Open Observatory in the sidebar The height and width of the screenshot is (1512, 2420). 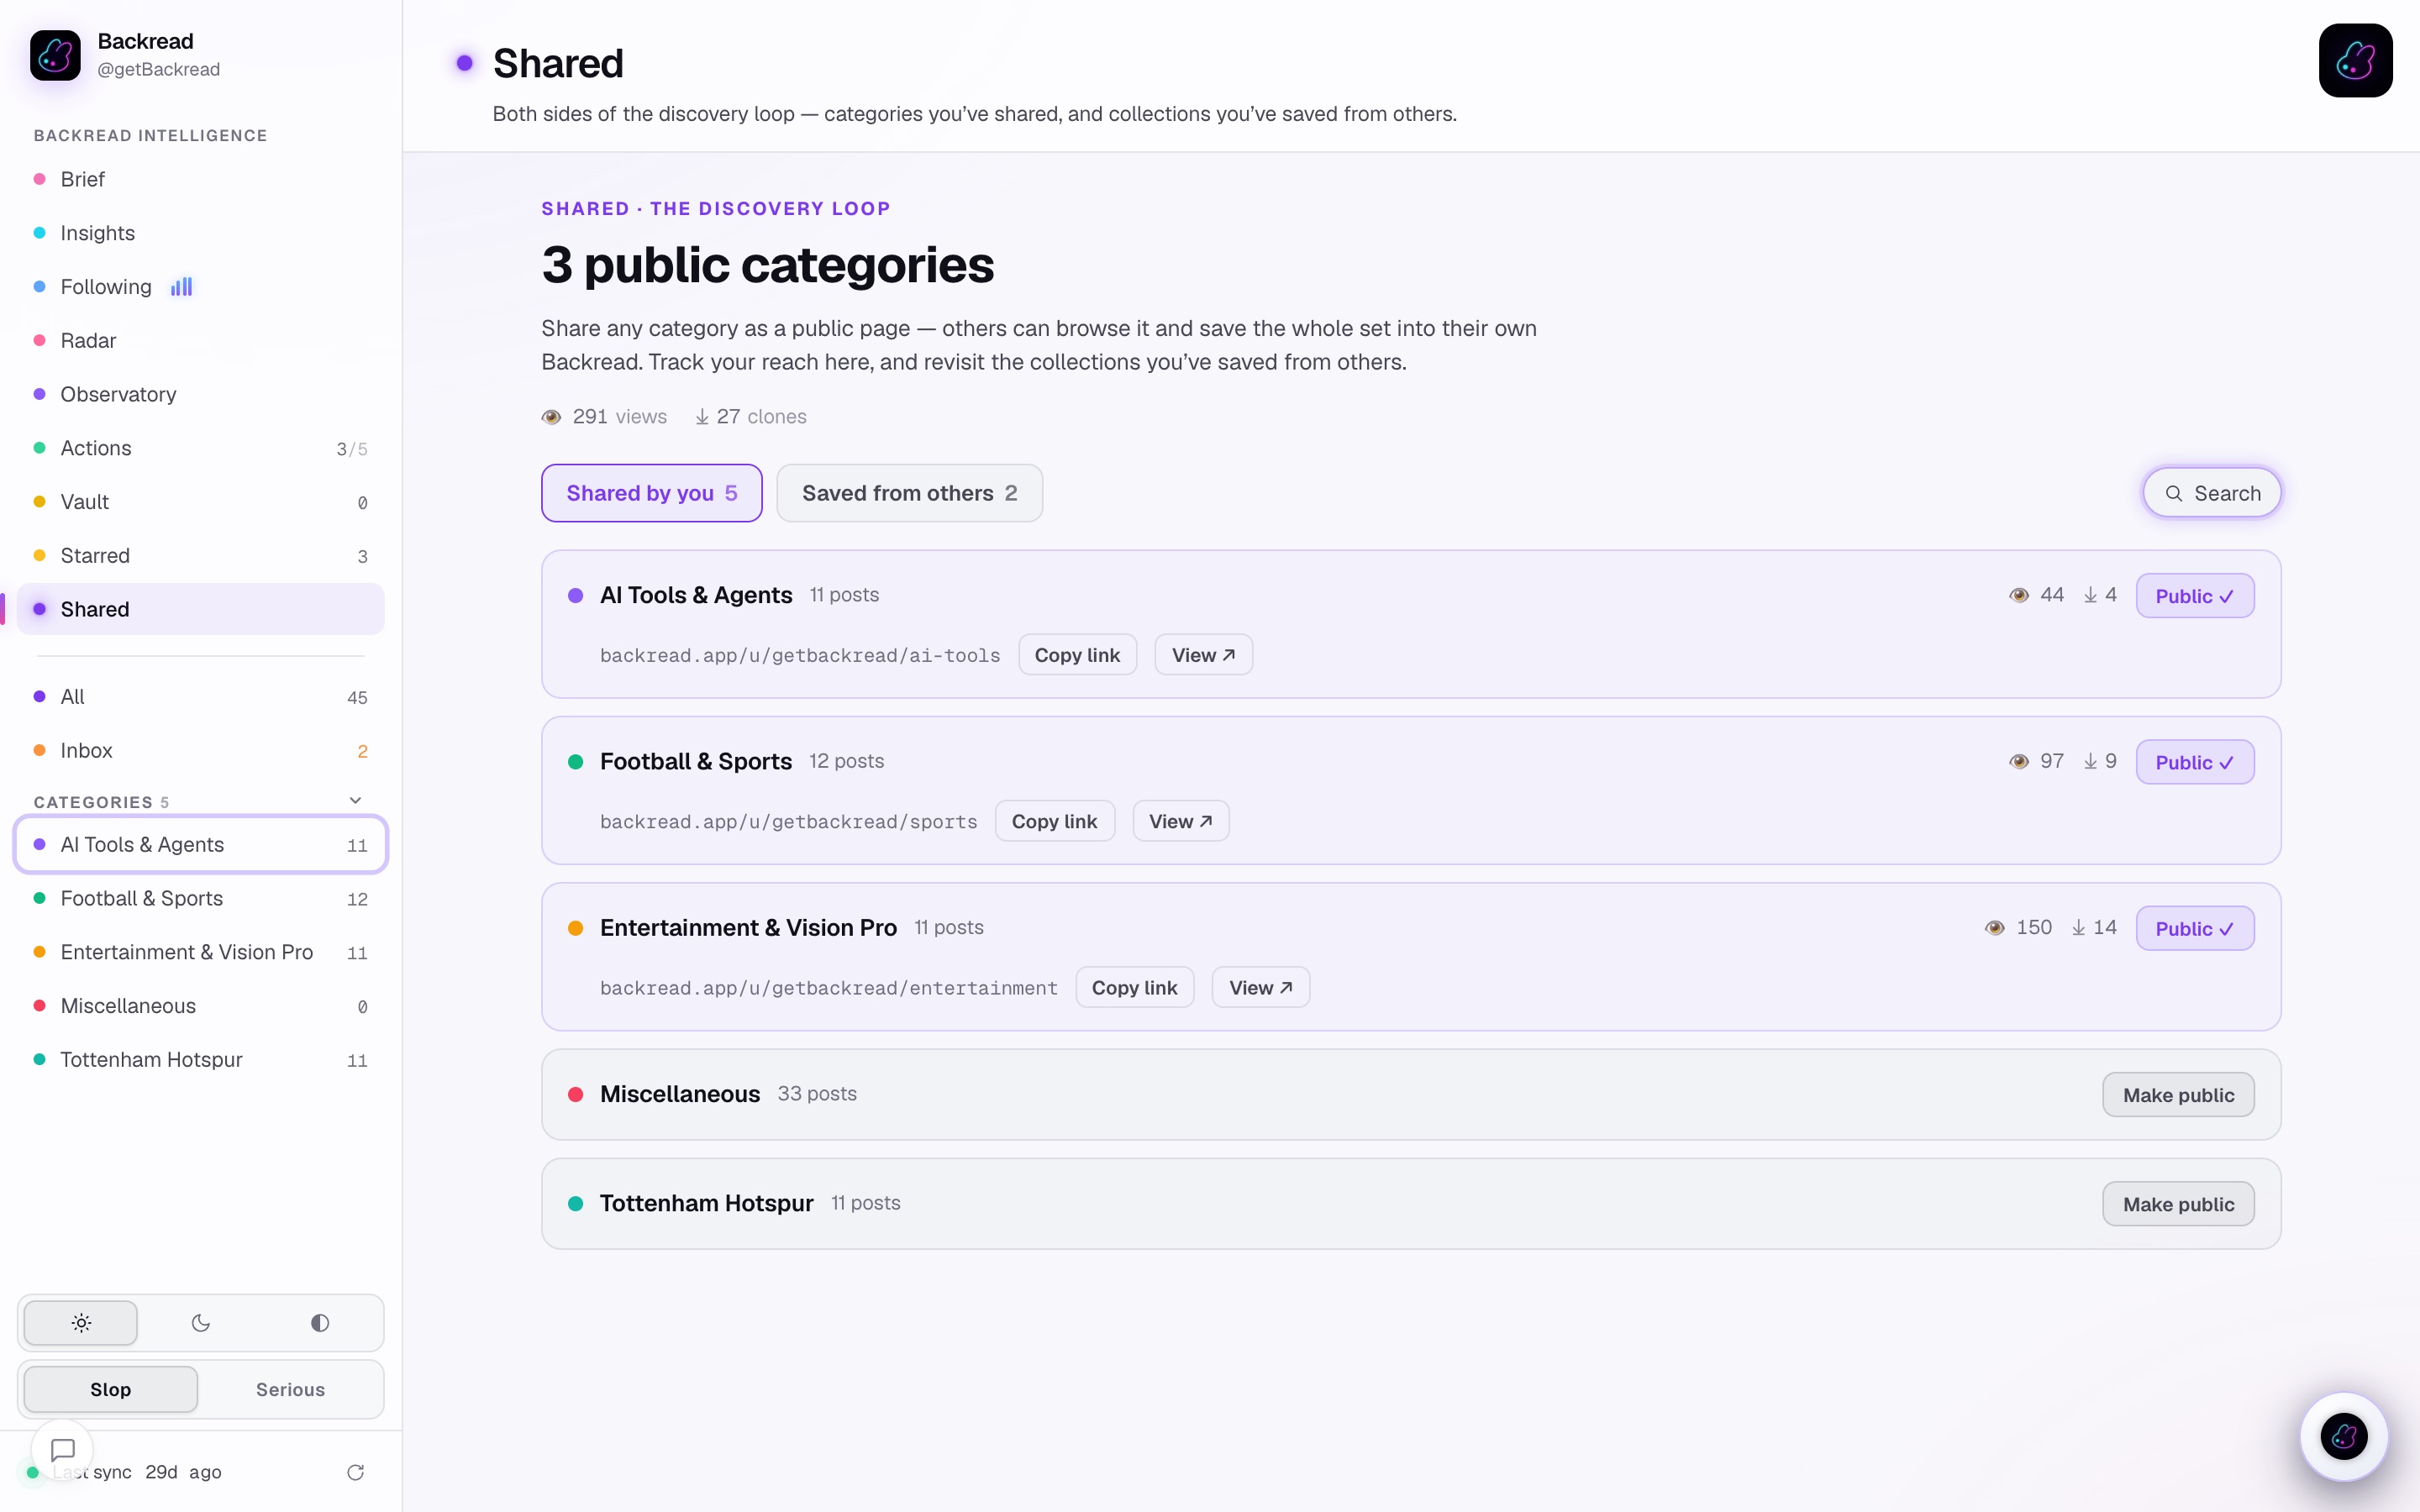tap(201, 395)
